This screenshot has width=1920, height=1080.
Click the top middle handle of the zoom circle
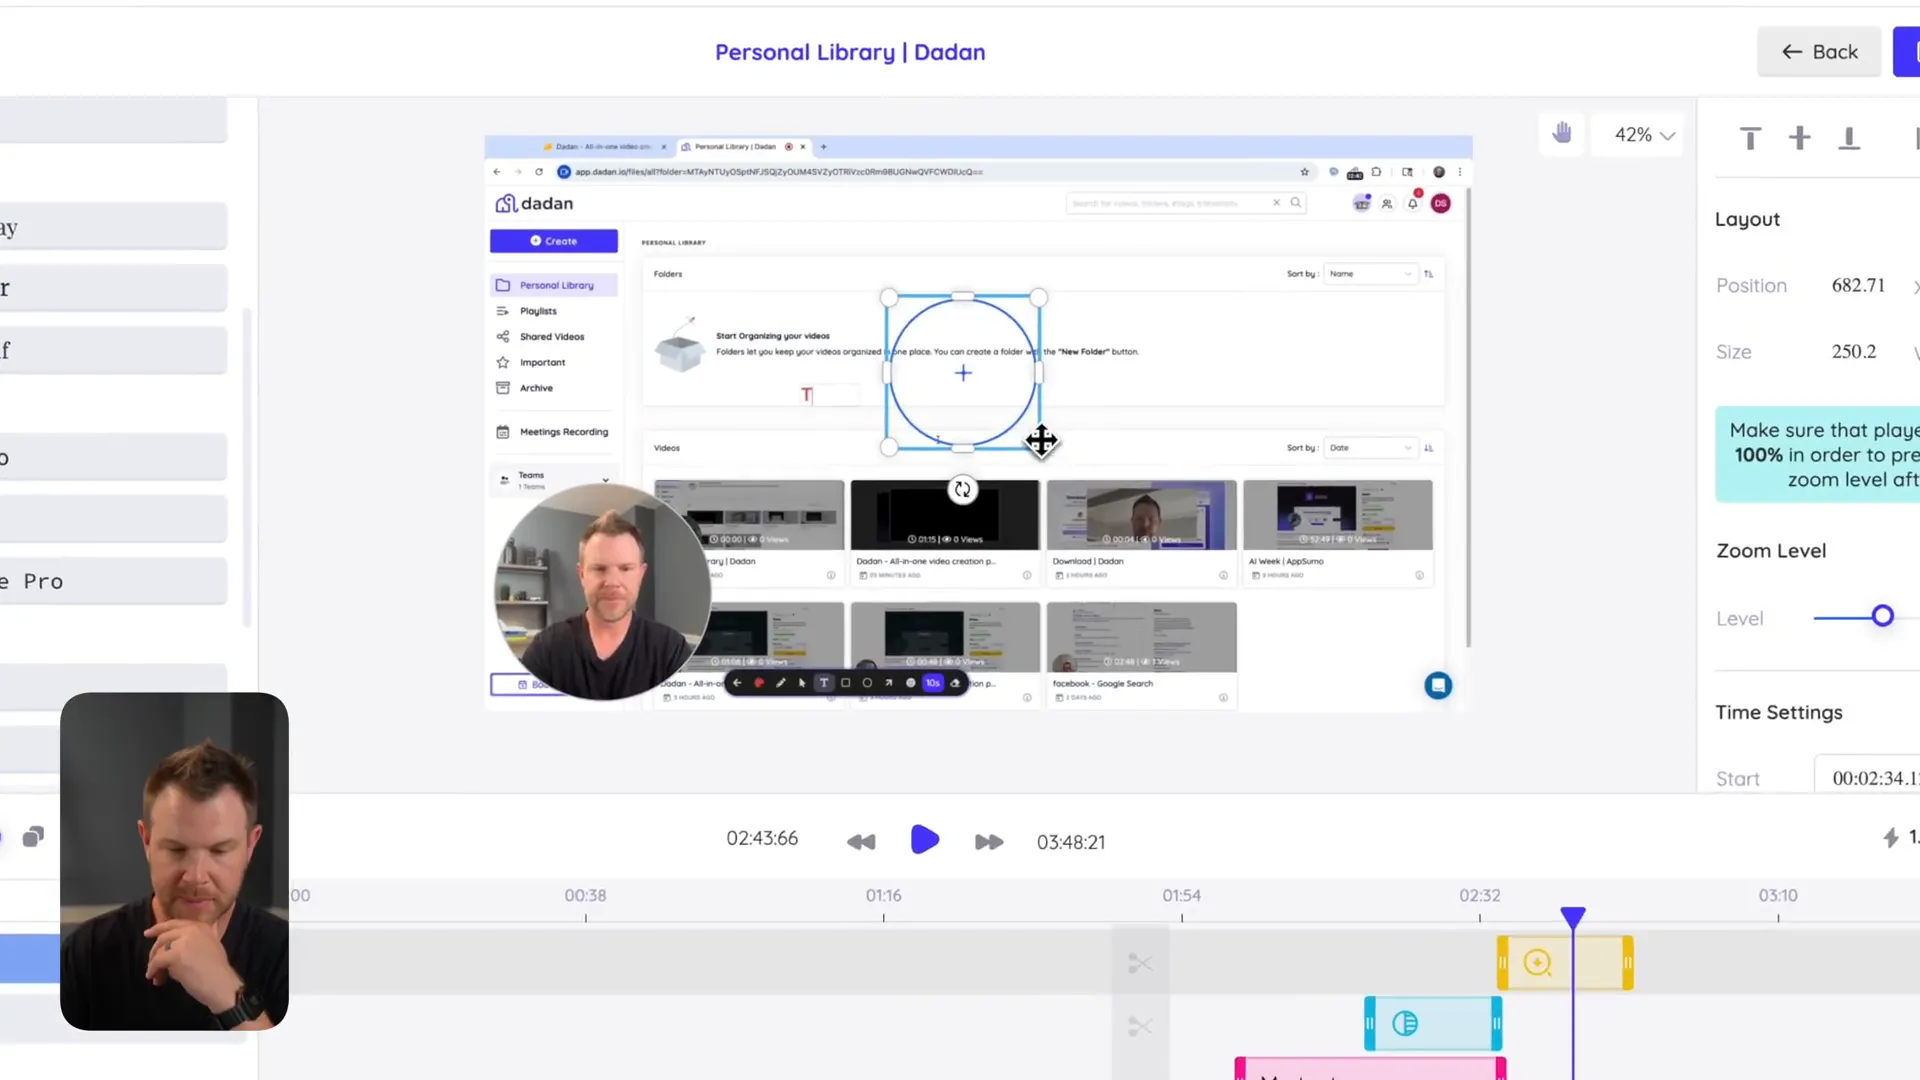pyautogui.click(x=963, y=296)
